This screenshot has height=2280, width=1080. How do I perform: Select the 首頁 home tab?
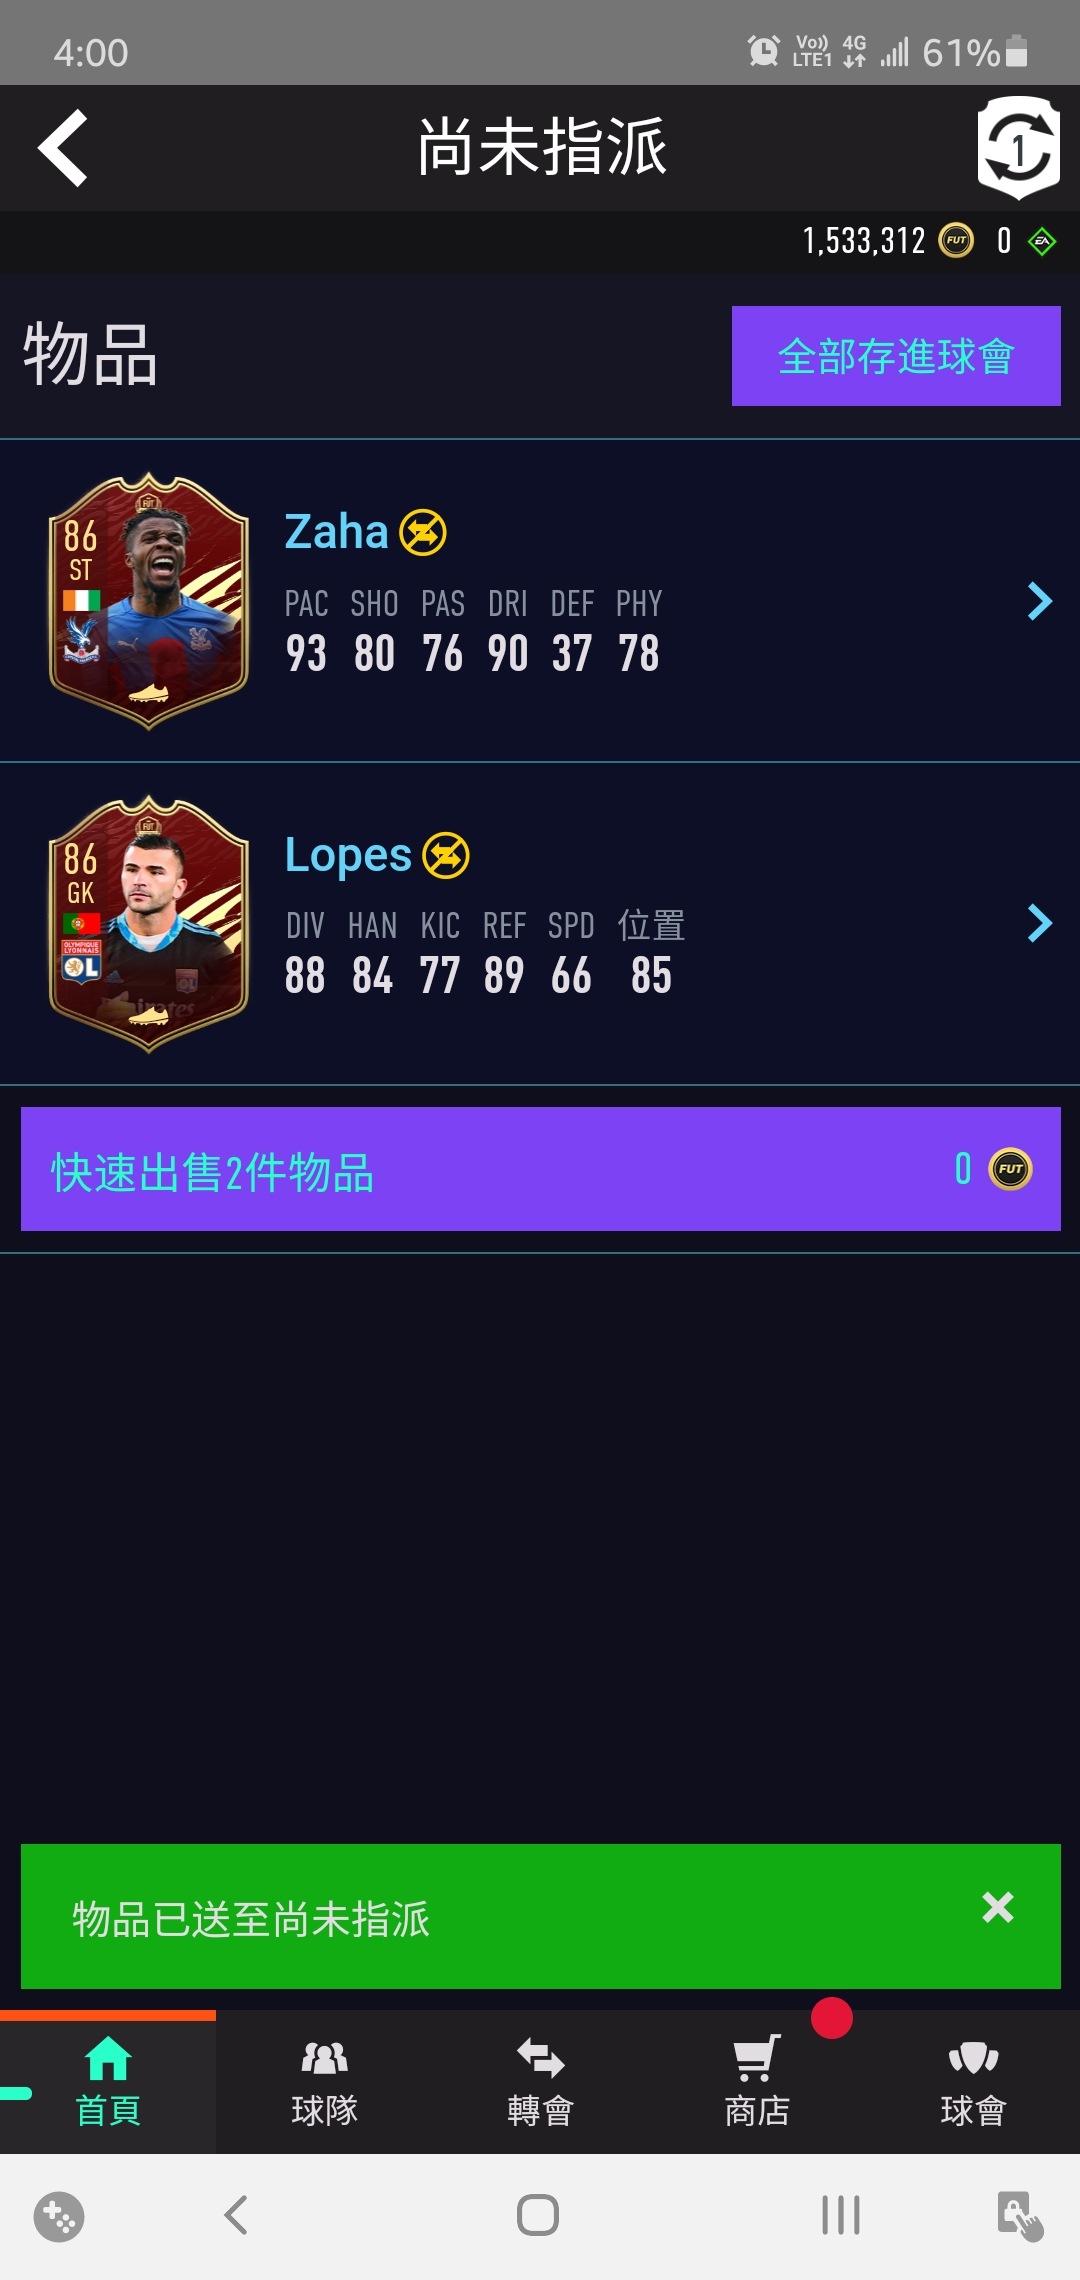108,2081
